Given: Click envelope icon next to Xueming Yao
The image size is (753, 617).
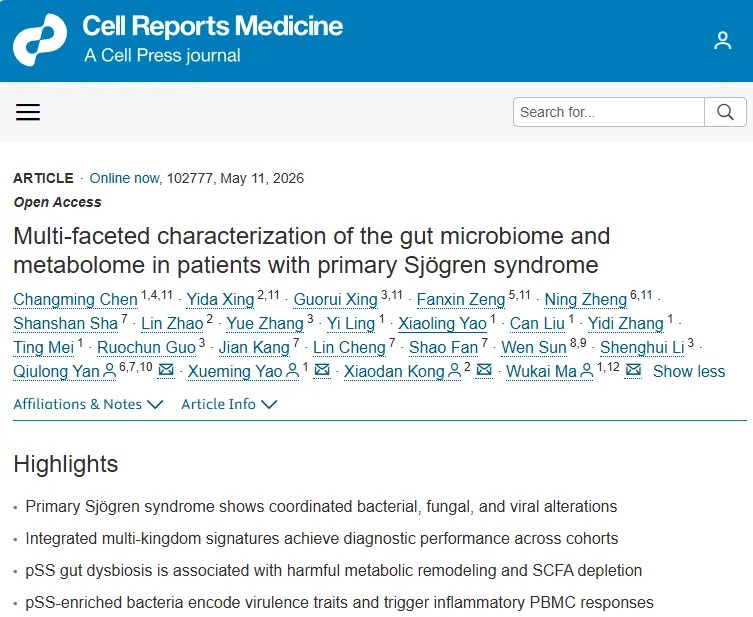Looking at the screenshot, I should (x=322, y=370).
